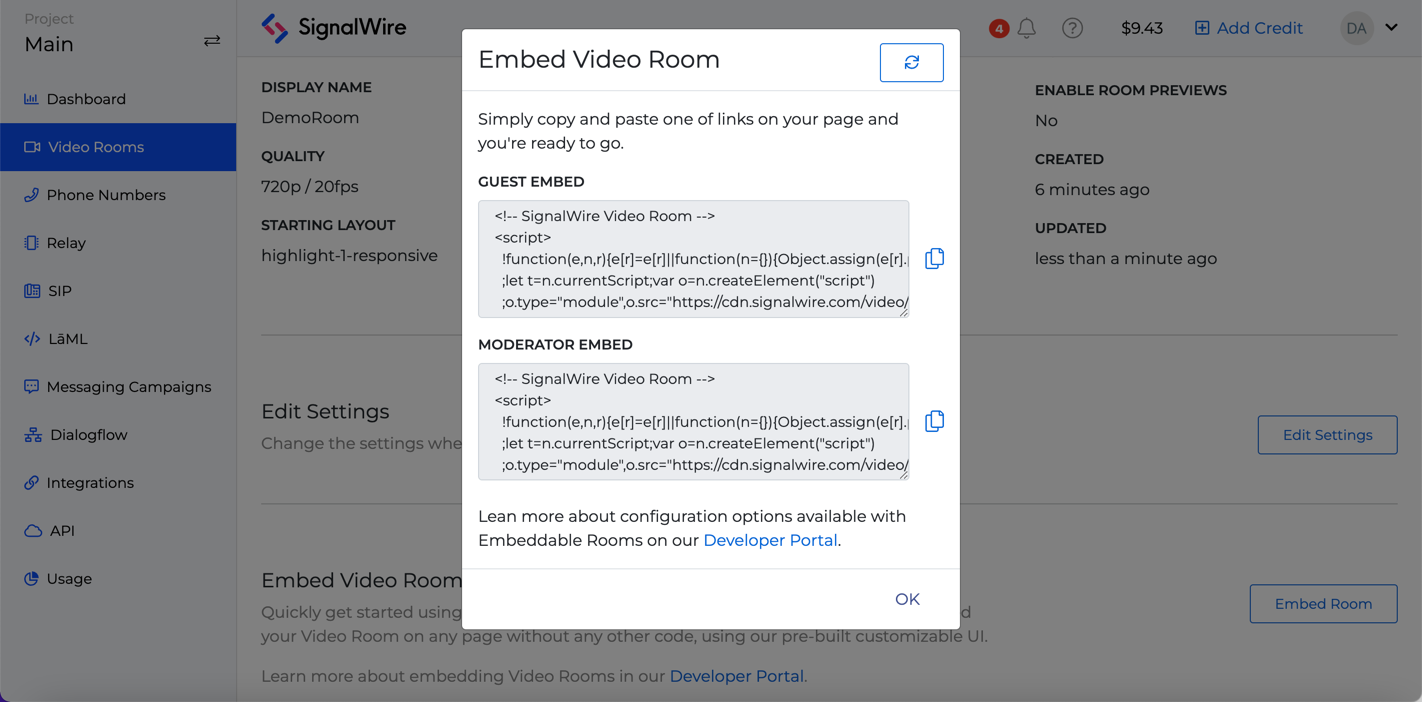Click the project switch arrows icon

click(x=212, y=41)
